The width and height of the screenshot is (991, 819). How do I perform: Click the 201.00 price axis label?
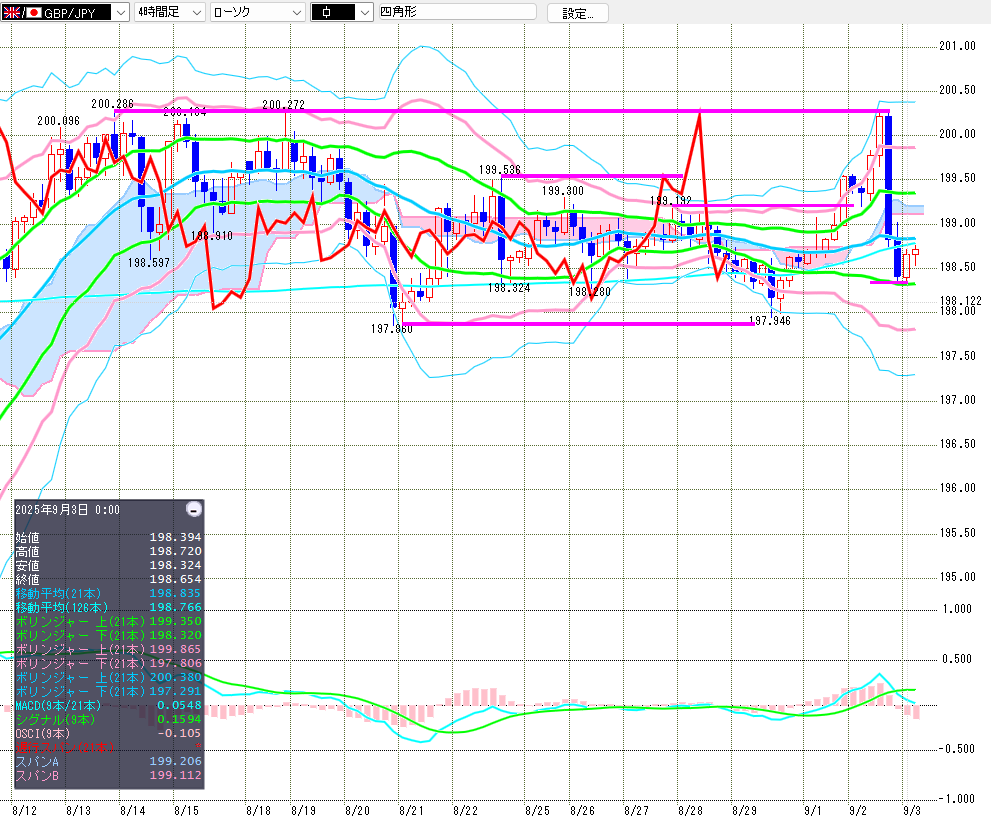click(x=957, y=46)
